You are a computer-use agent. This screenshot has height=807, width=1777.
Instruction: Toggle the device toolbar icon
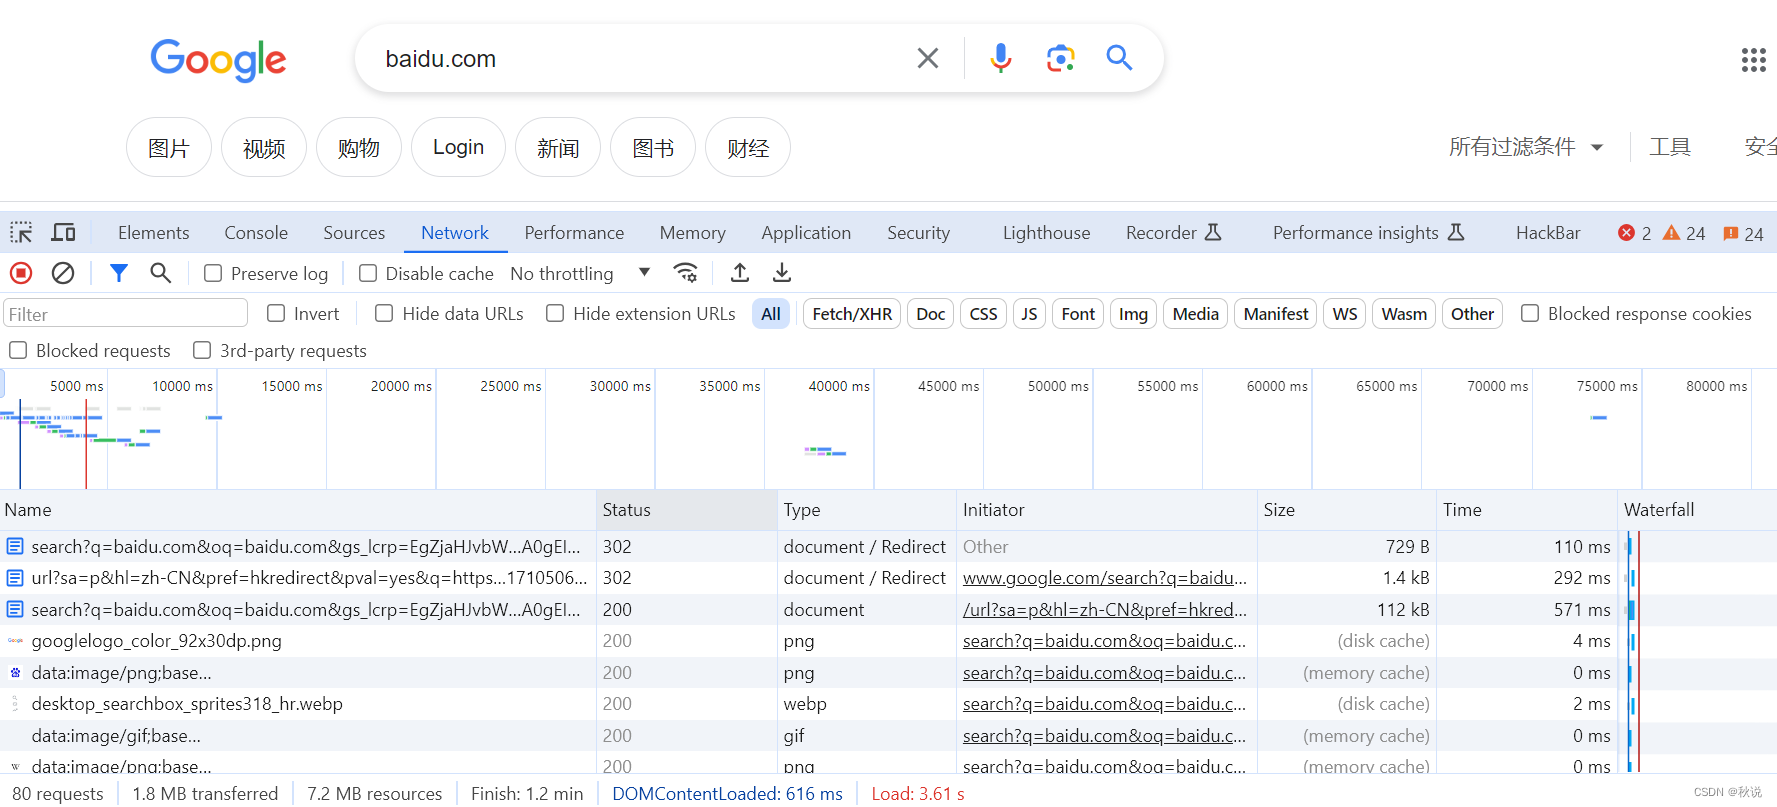click(63, 233)
